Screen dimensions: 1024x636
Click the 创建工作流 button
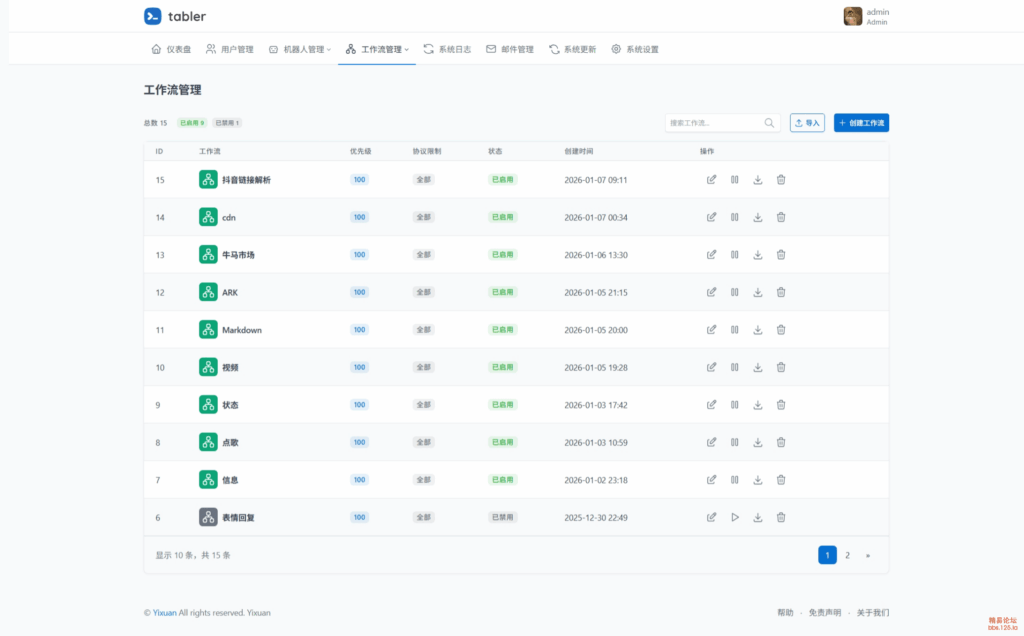click(x=861, y=123)
